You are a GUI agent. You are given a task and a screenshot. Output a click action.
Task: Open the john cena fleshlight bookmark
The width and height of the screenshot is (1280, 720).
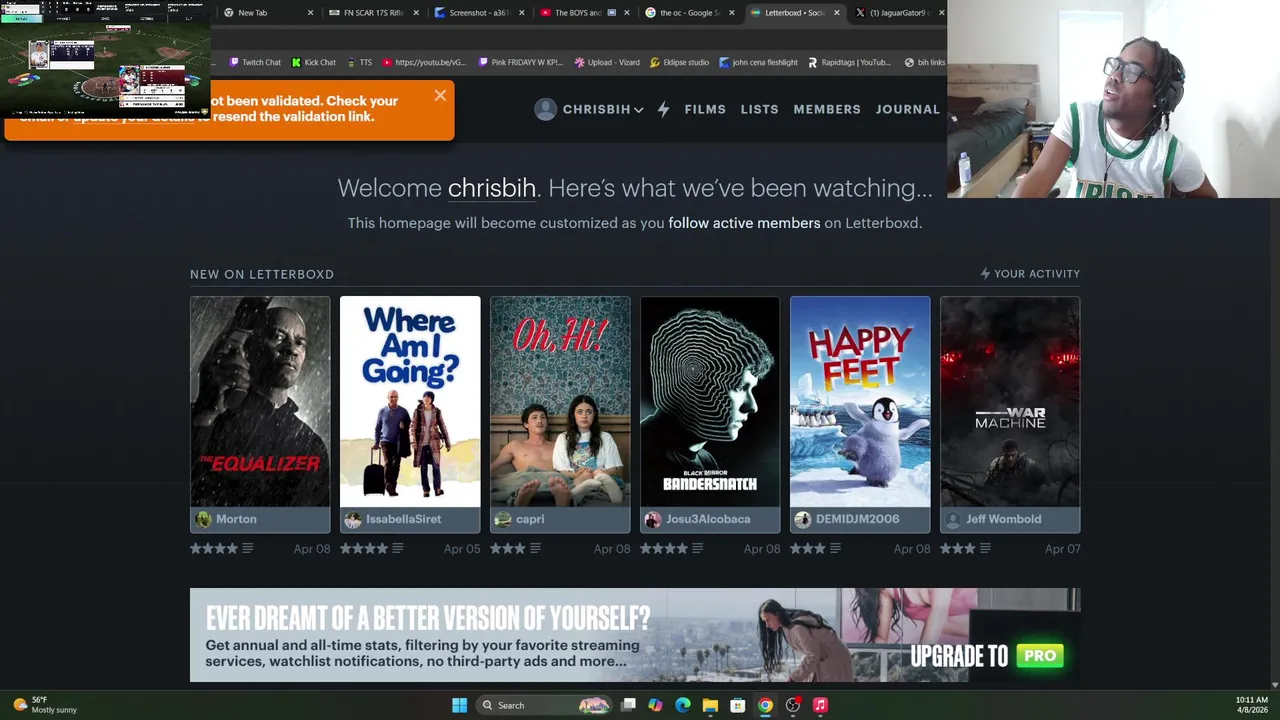point(758,62)
